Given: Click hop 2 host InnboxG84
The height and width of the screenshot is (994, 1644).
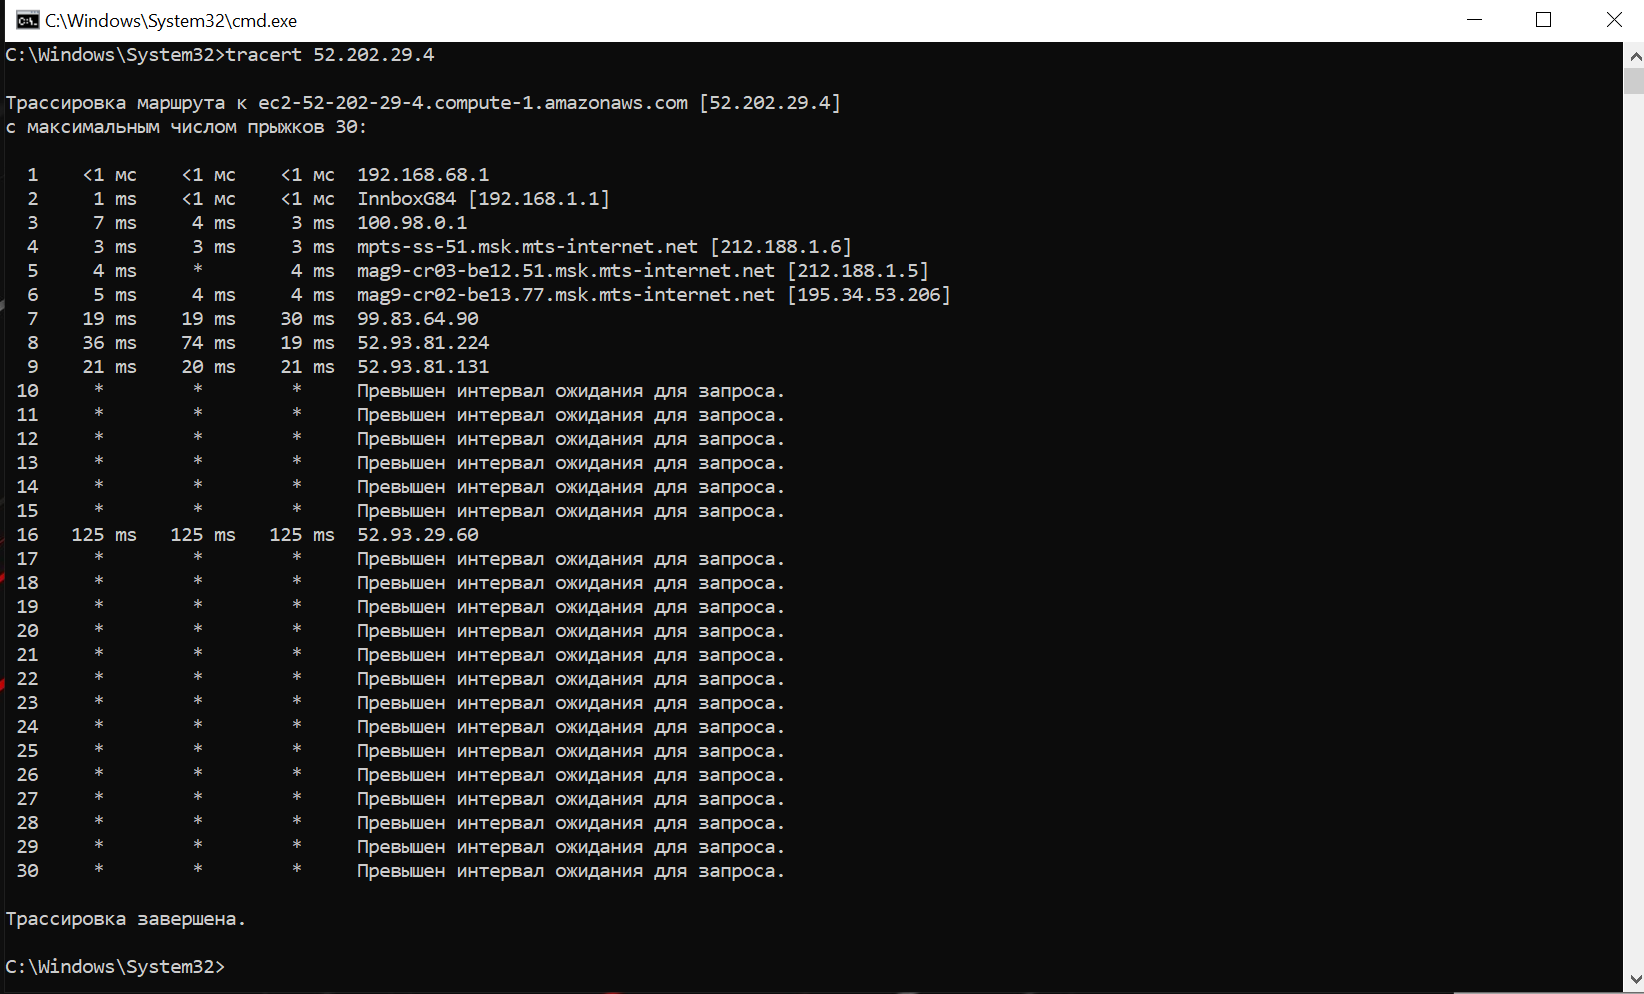Looking at the screenshot, I should [x=407, y=199].
